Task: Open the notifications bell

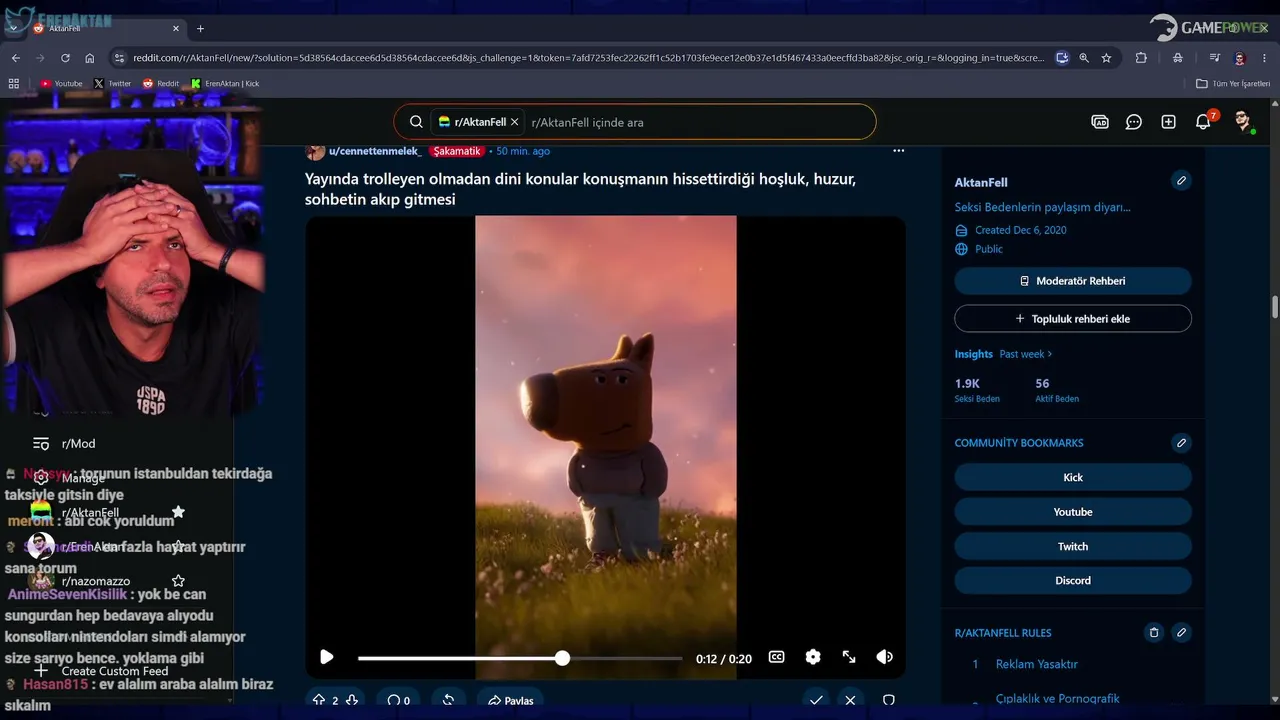Action: 1203,122
